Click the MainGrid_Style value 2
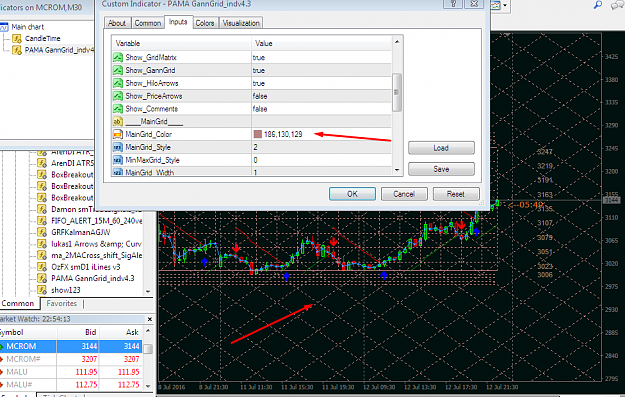The width and height of the screenshot is (625, 397). [256, 147]
